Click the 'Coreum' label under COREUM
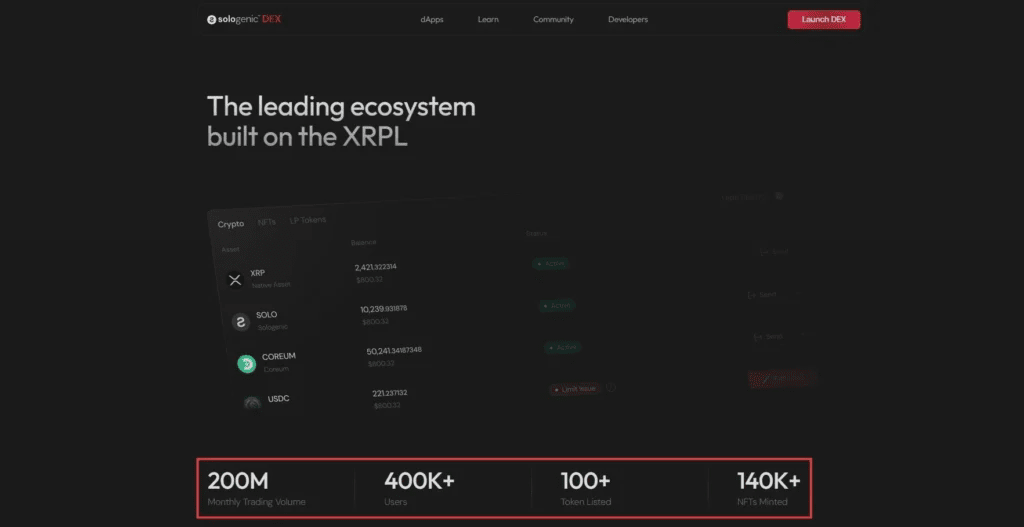This screenshot has width=1024, height=527. pos(276,368)
